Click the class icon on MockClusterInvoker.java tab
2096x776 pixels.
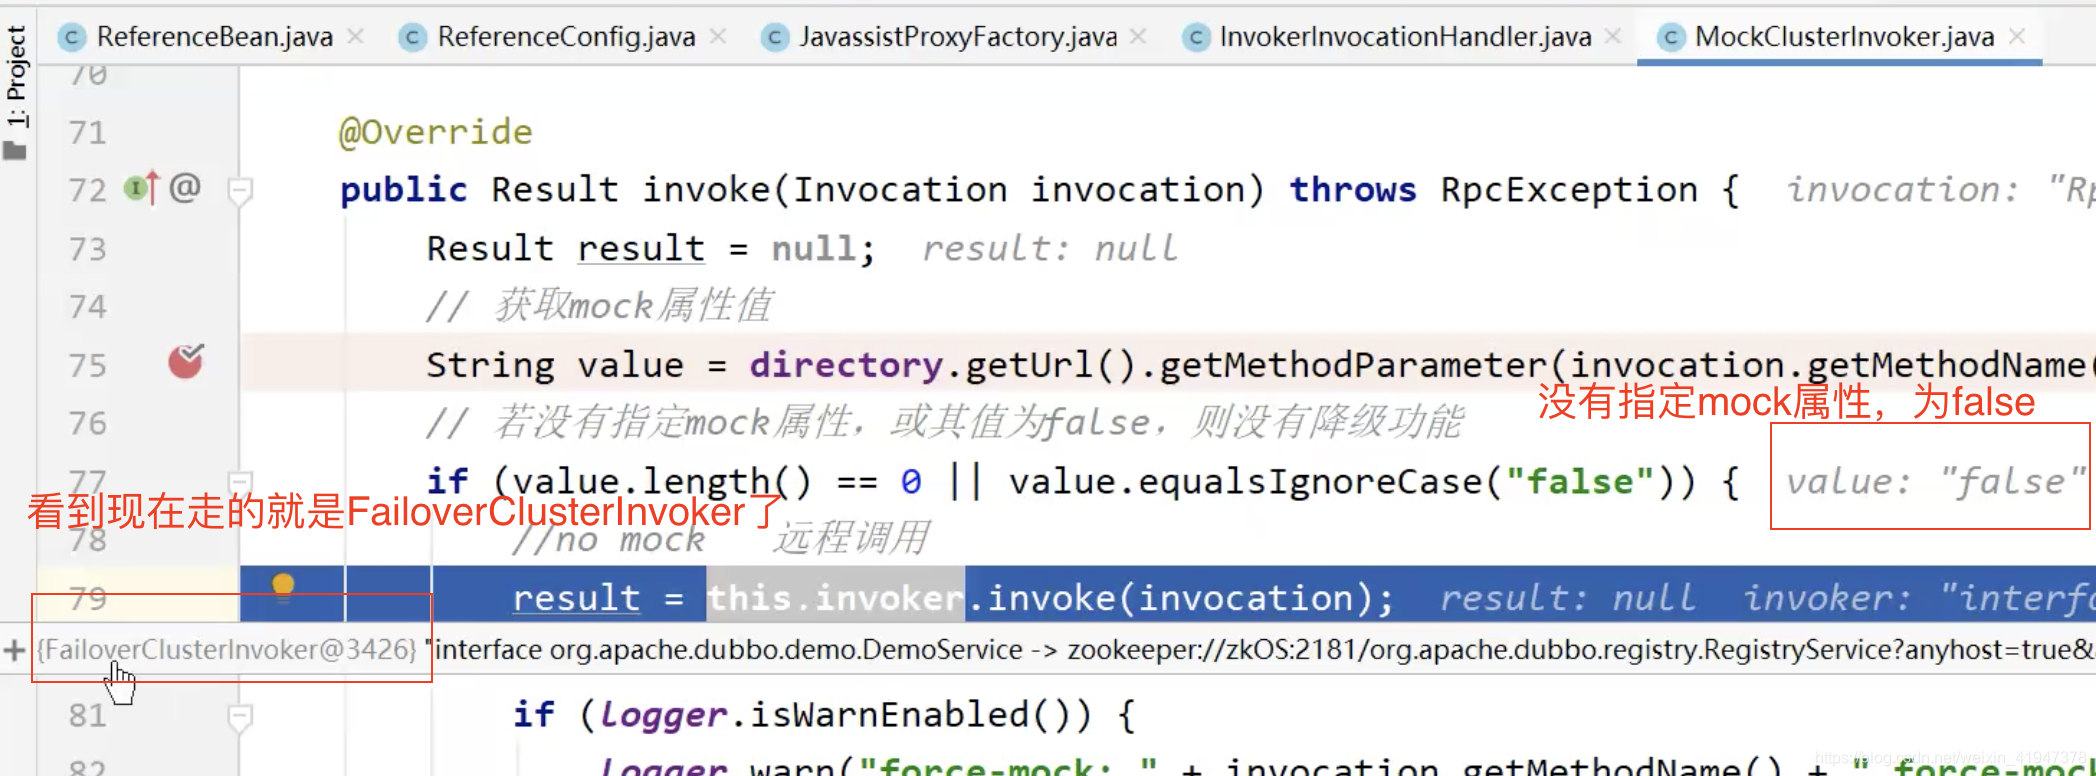(1670, 38)
